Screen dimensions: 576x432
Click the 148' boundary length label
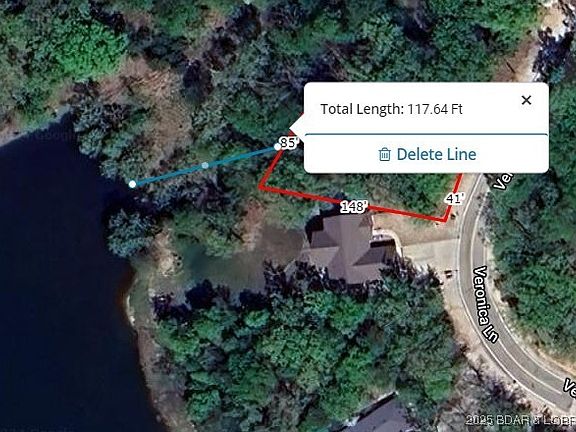(x=354, y=207)
